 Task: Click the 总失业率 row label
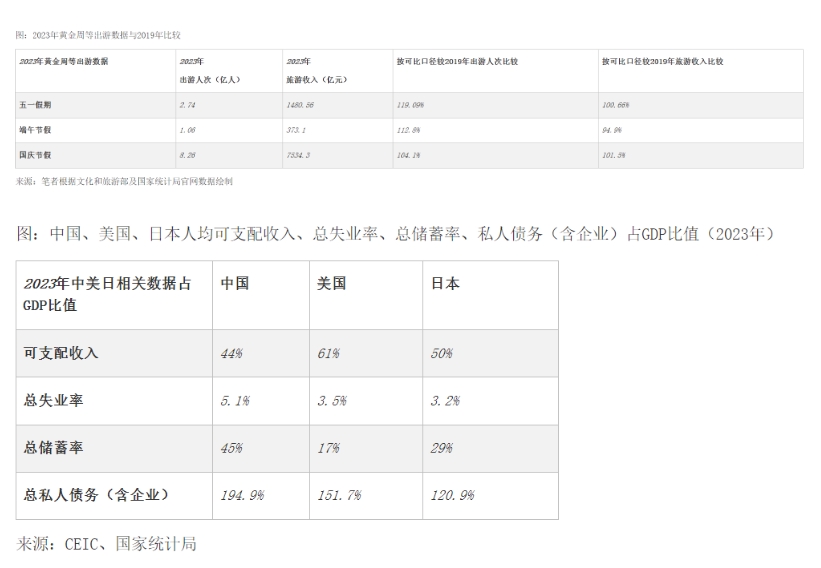(x=53, y=401)
